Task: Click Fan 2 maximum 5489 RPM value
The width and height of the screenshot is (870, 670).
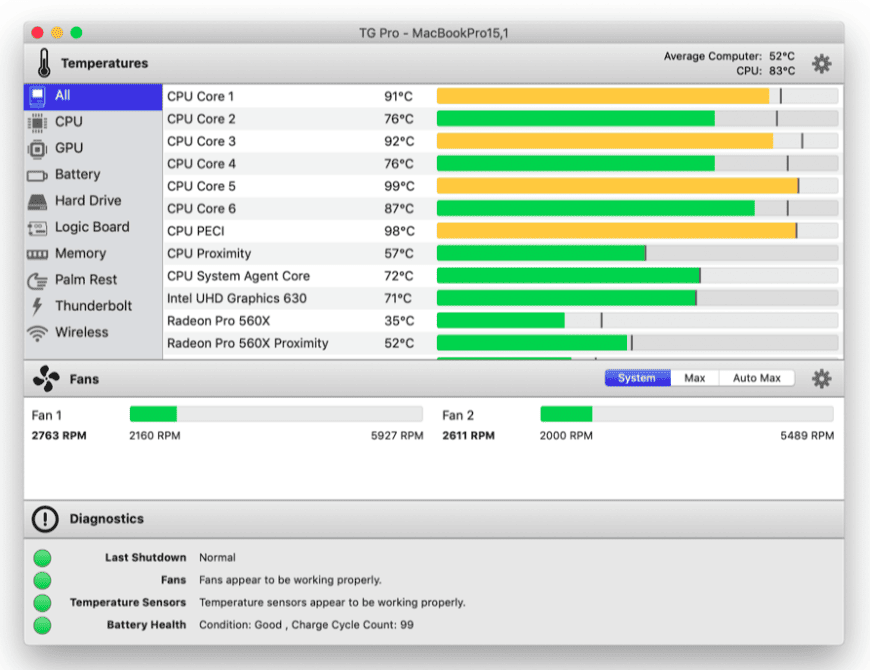Action: (807, 435)
